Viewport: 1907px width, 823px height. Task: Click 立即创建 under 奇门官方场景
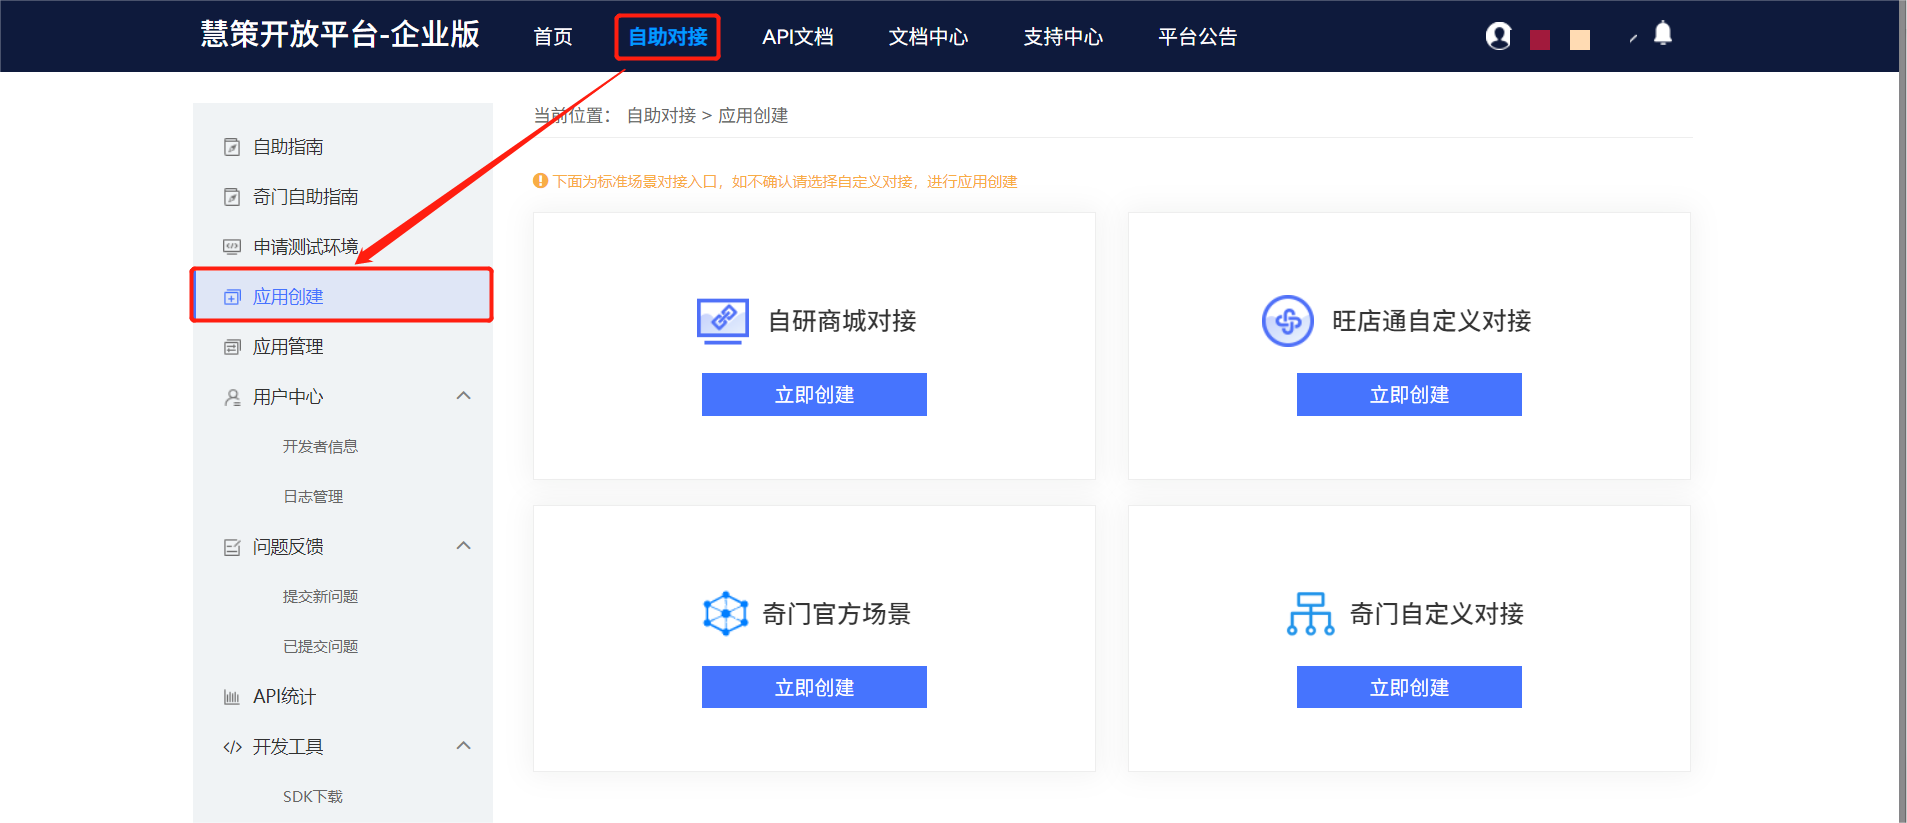(x=814, y=688)
